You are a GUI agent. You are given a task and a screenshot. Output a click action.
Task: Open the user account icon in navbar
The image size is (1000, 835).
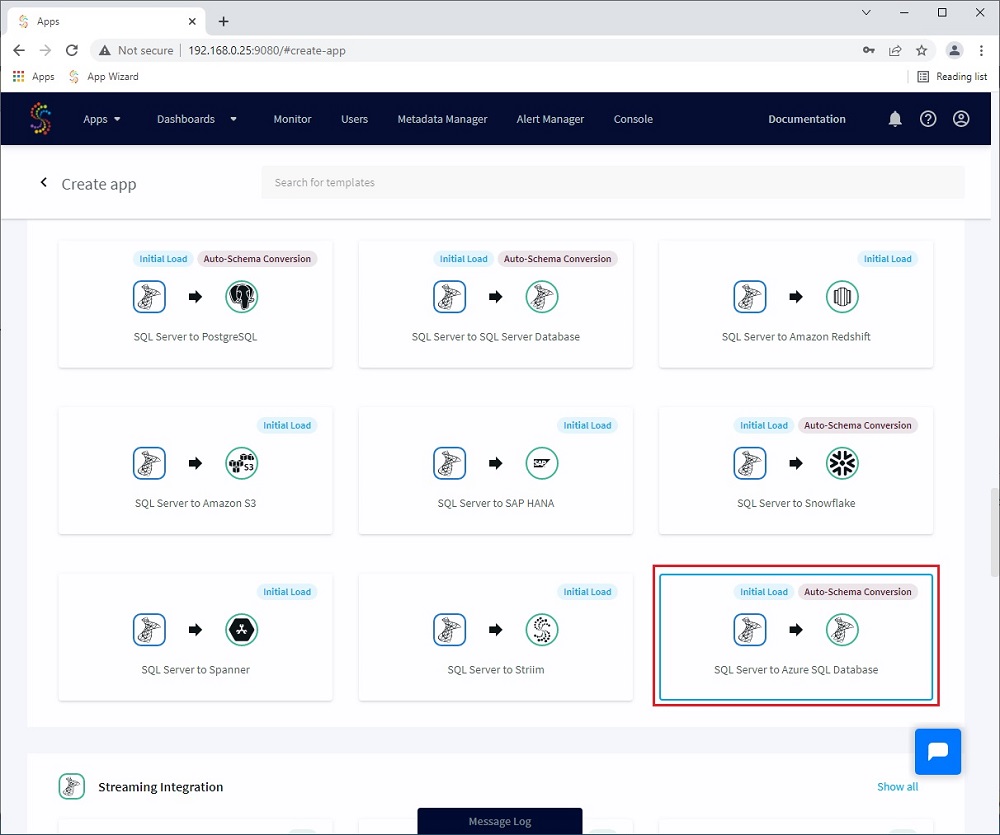[x=961, y=119]
